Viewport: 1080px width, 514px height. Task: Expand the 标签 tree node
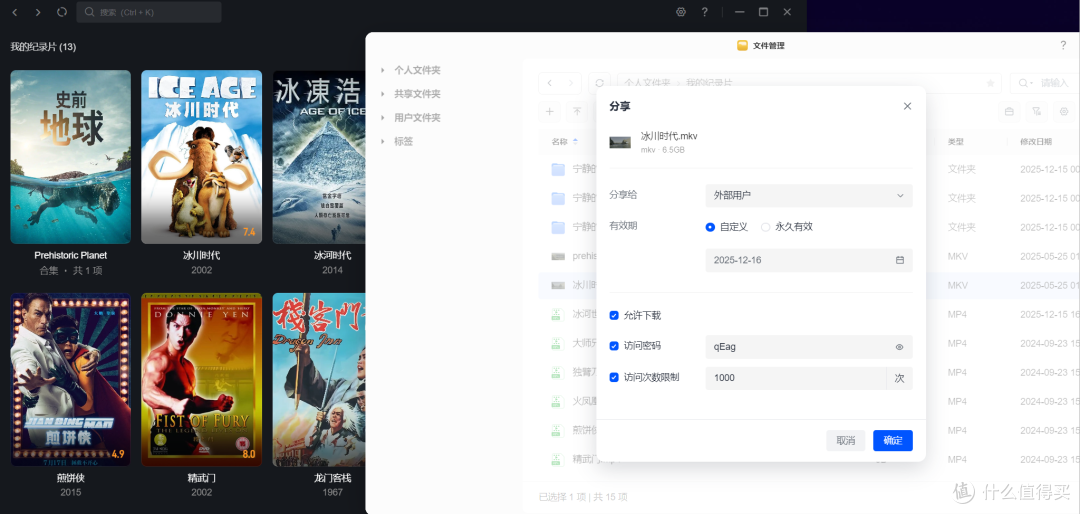[x=383, y=141]
